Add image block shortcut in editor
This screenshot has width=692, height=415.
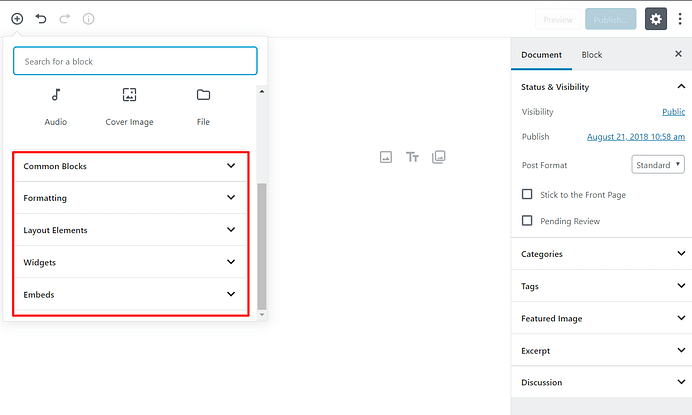[386, 157]
